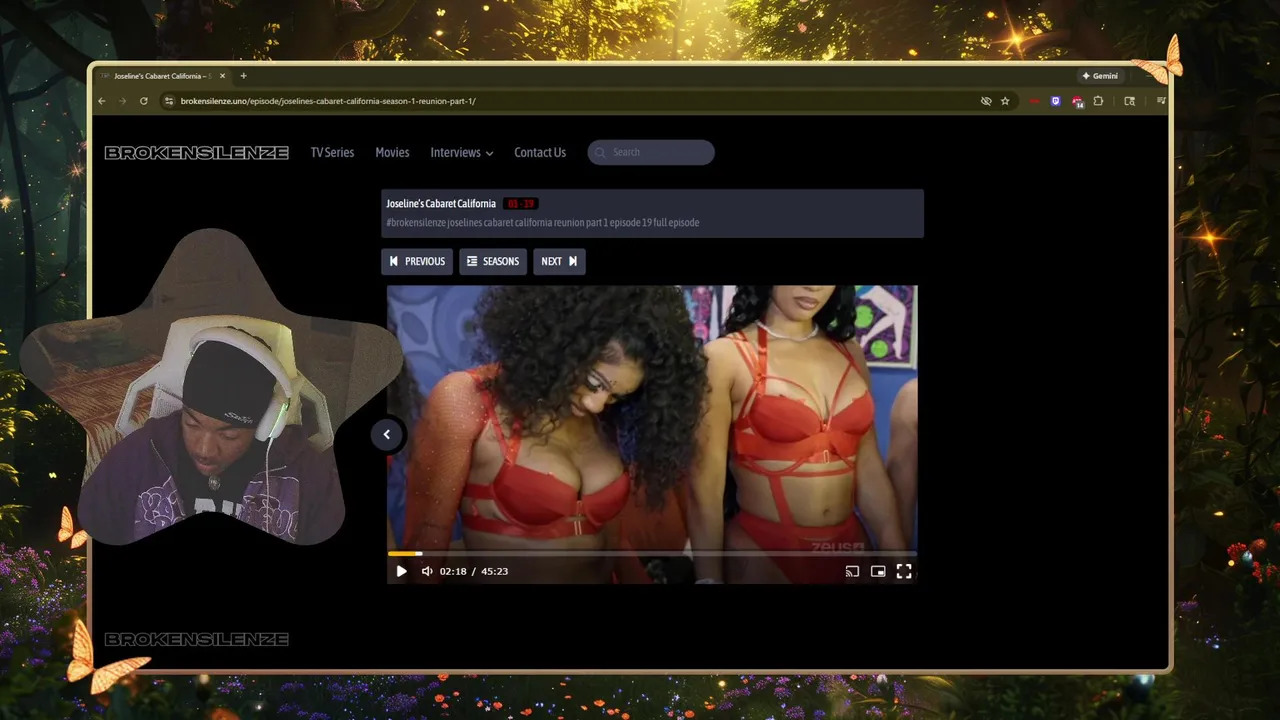Viewport: 1280px width, 720px height.
Task: Open the ad blocker extension showing 14
Action: coord(1077,101)
